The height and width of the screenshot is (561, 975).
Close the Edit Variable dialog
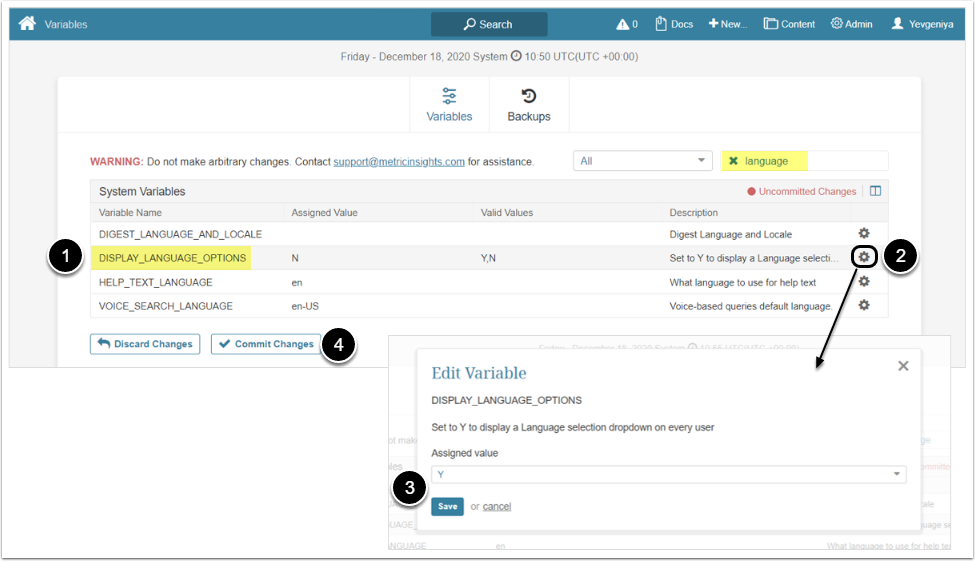[x=903, y=366]
